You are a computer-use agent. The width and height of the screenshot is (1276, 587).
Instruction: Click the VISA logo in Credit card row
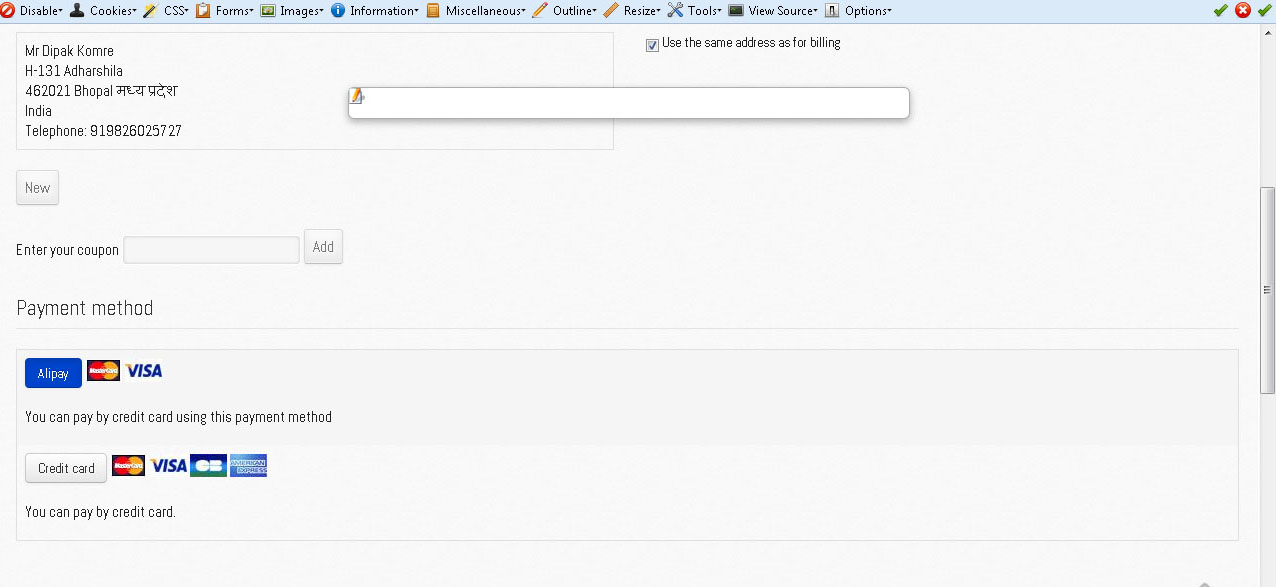pos(169,466)
